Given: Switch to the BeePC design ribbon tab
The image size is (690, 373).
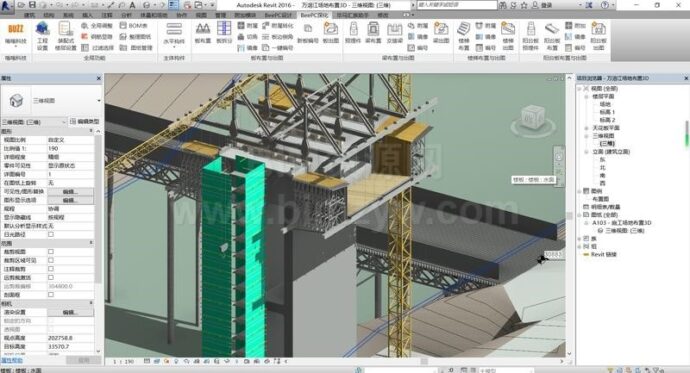Looking at the screenshot, I should point(278,15).
